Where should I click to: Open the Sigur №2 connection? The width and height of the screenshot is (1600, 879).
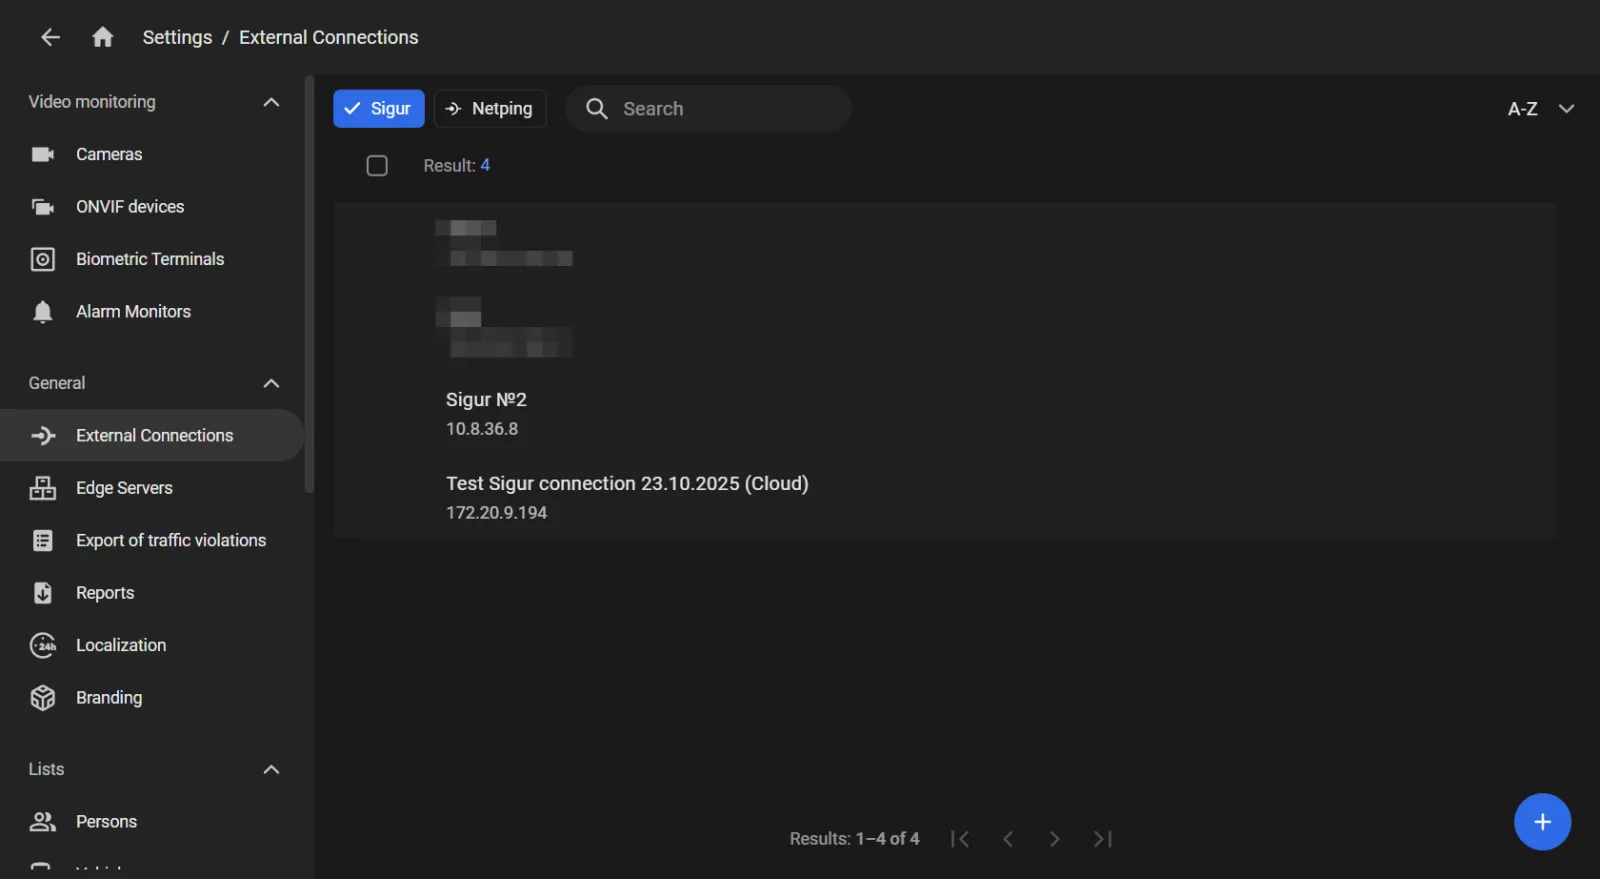486,400
